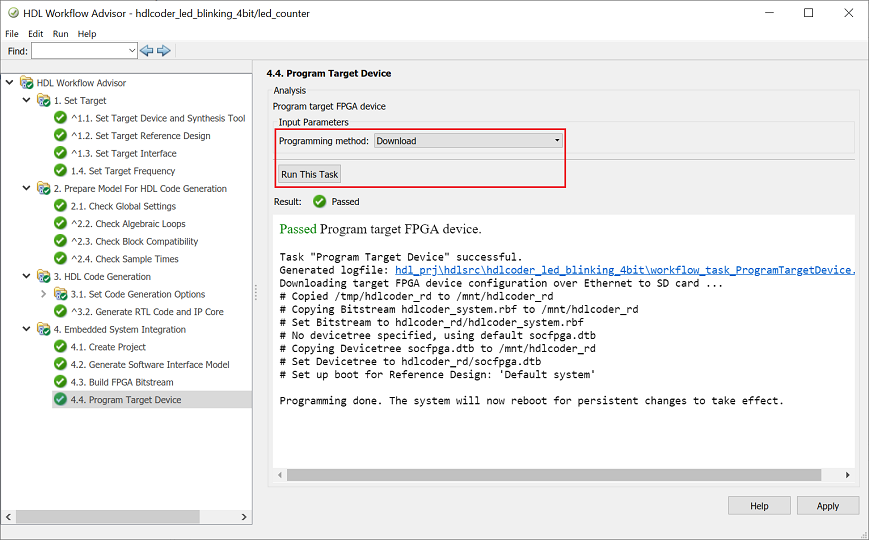Image resolution: width=869 pixels, height=540 pixels.
Task: Collapse the Set Target tree node
Action: [x=27, y=101]
